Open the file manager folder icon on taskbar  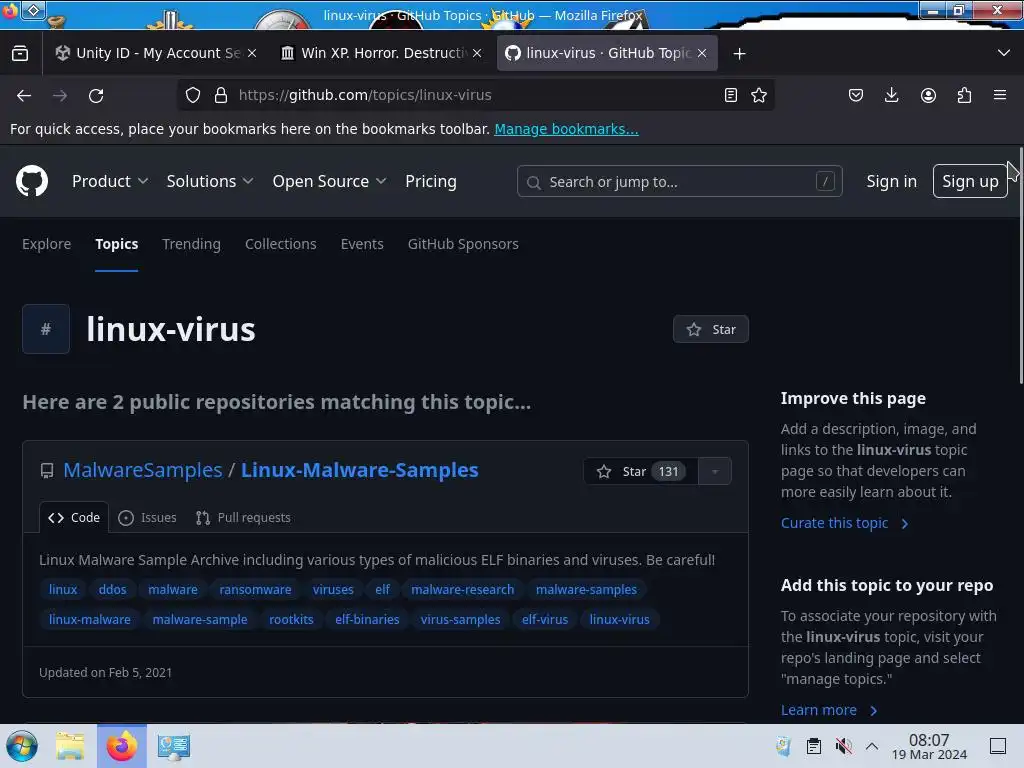click(70, 746)
